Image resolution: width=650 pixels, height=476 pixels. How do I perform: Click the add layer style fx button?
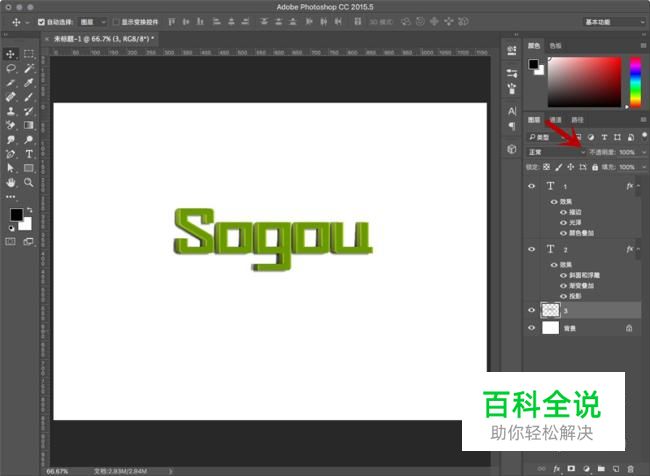(x=557, y=469)
